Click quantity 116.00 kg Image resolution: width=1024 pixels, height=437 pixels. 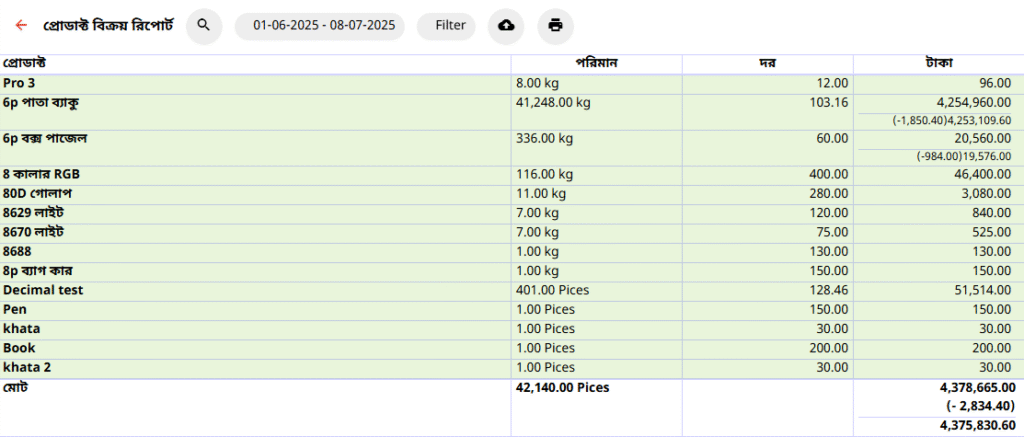click(x=544, y=174)
